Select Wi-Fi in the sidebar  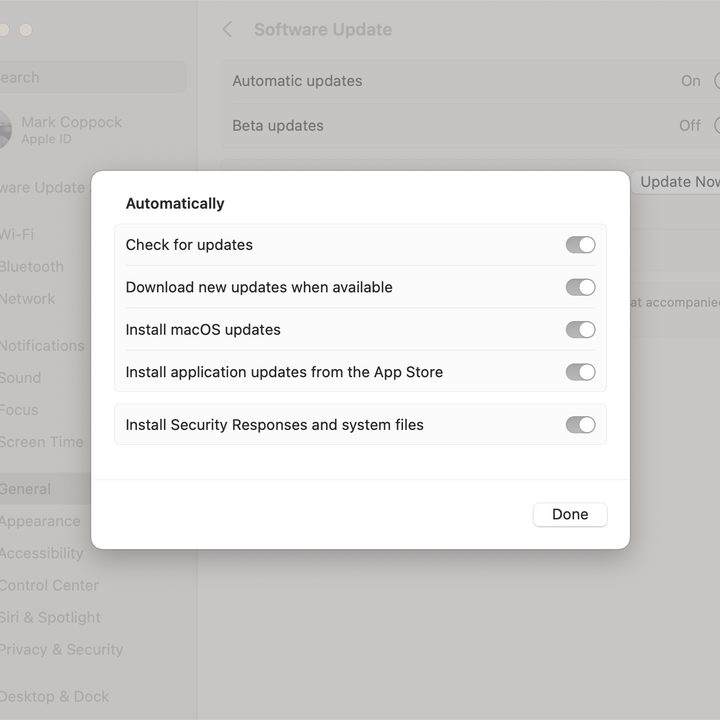tap(17, 235)
